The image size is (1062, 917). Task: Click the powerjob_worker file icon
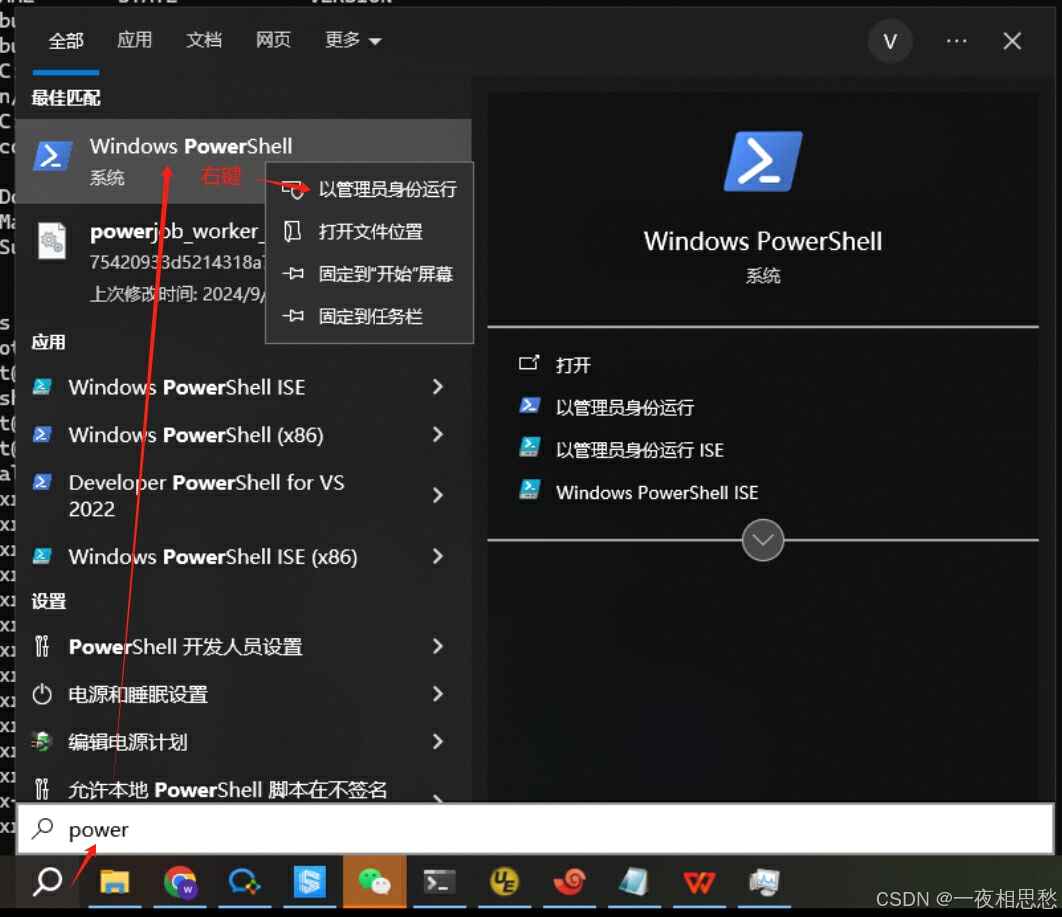coord(52,241)
